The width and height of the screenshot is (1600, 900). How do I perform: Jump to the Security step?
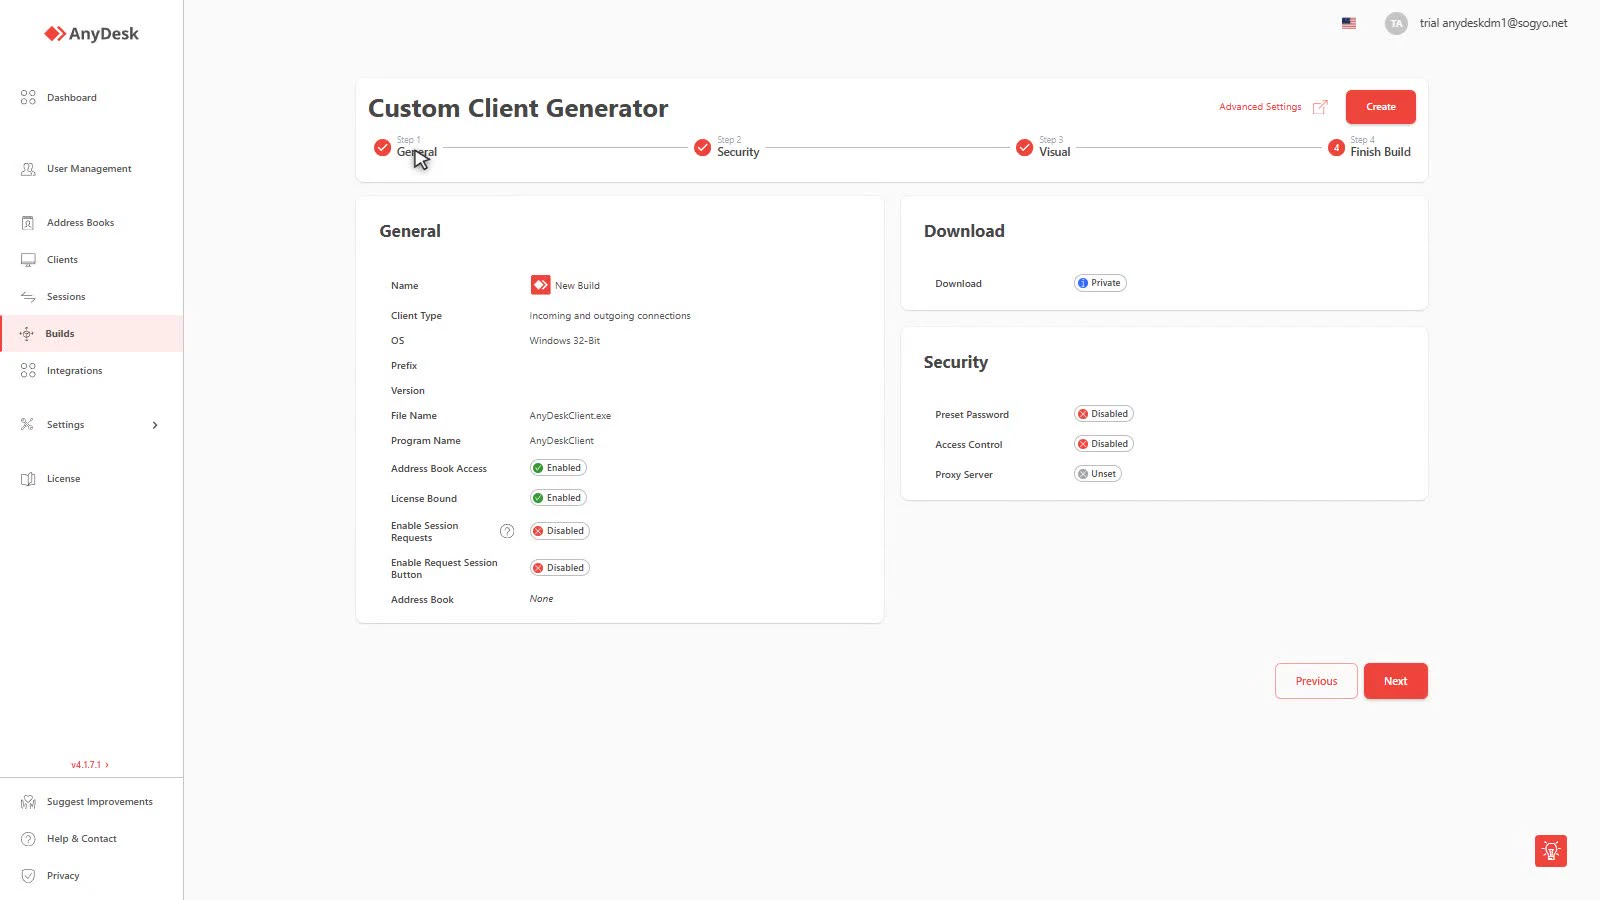738,152
